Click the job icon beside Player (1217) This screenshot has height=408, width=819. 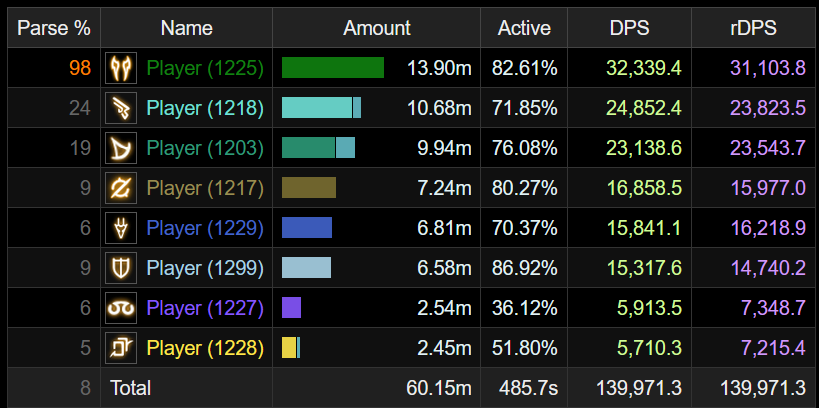[121, 188]
